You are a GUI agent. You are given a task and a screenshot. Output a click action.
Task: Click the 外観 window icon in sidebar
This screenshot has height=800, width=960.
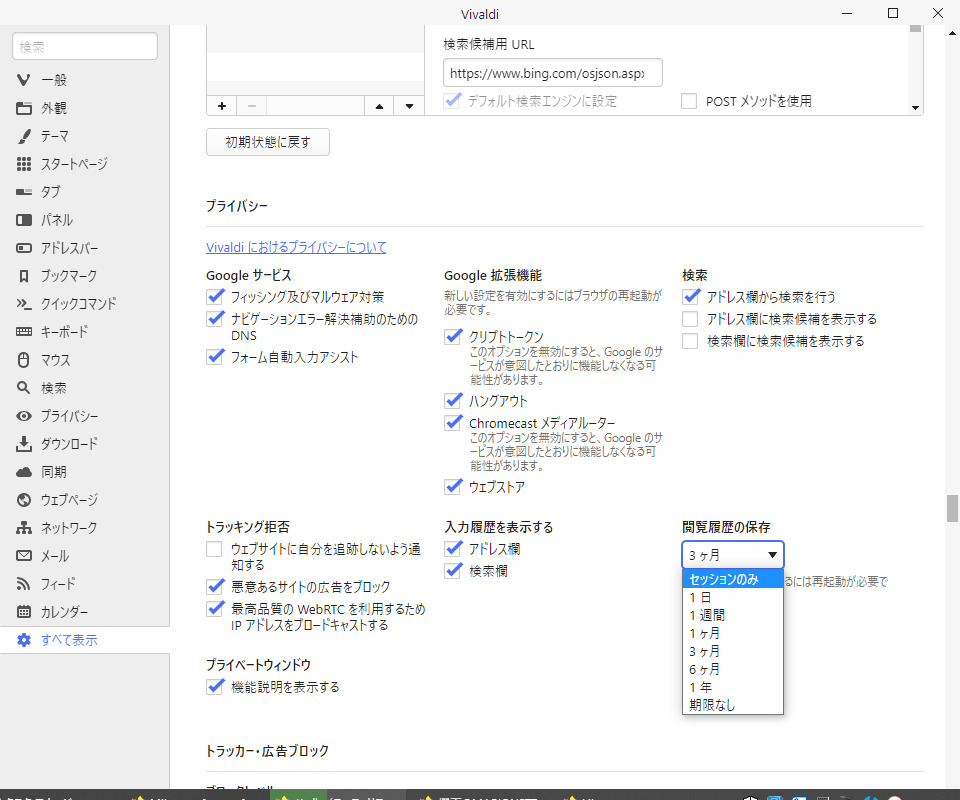coord(24,108)
